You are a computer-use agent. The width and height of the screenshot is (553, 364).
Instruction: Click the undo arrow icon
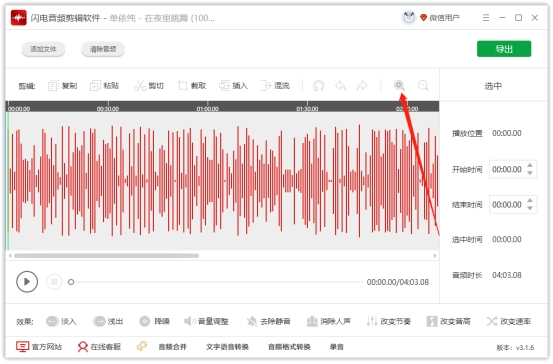pyautogui.click(x=341, y=85)
